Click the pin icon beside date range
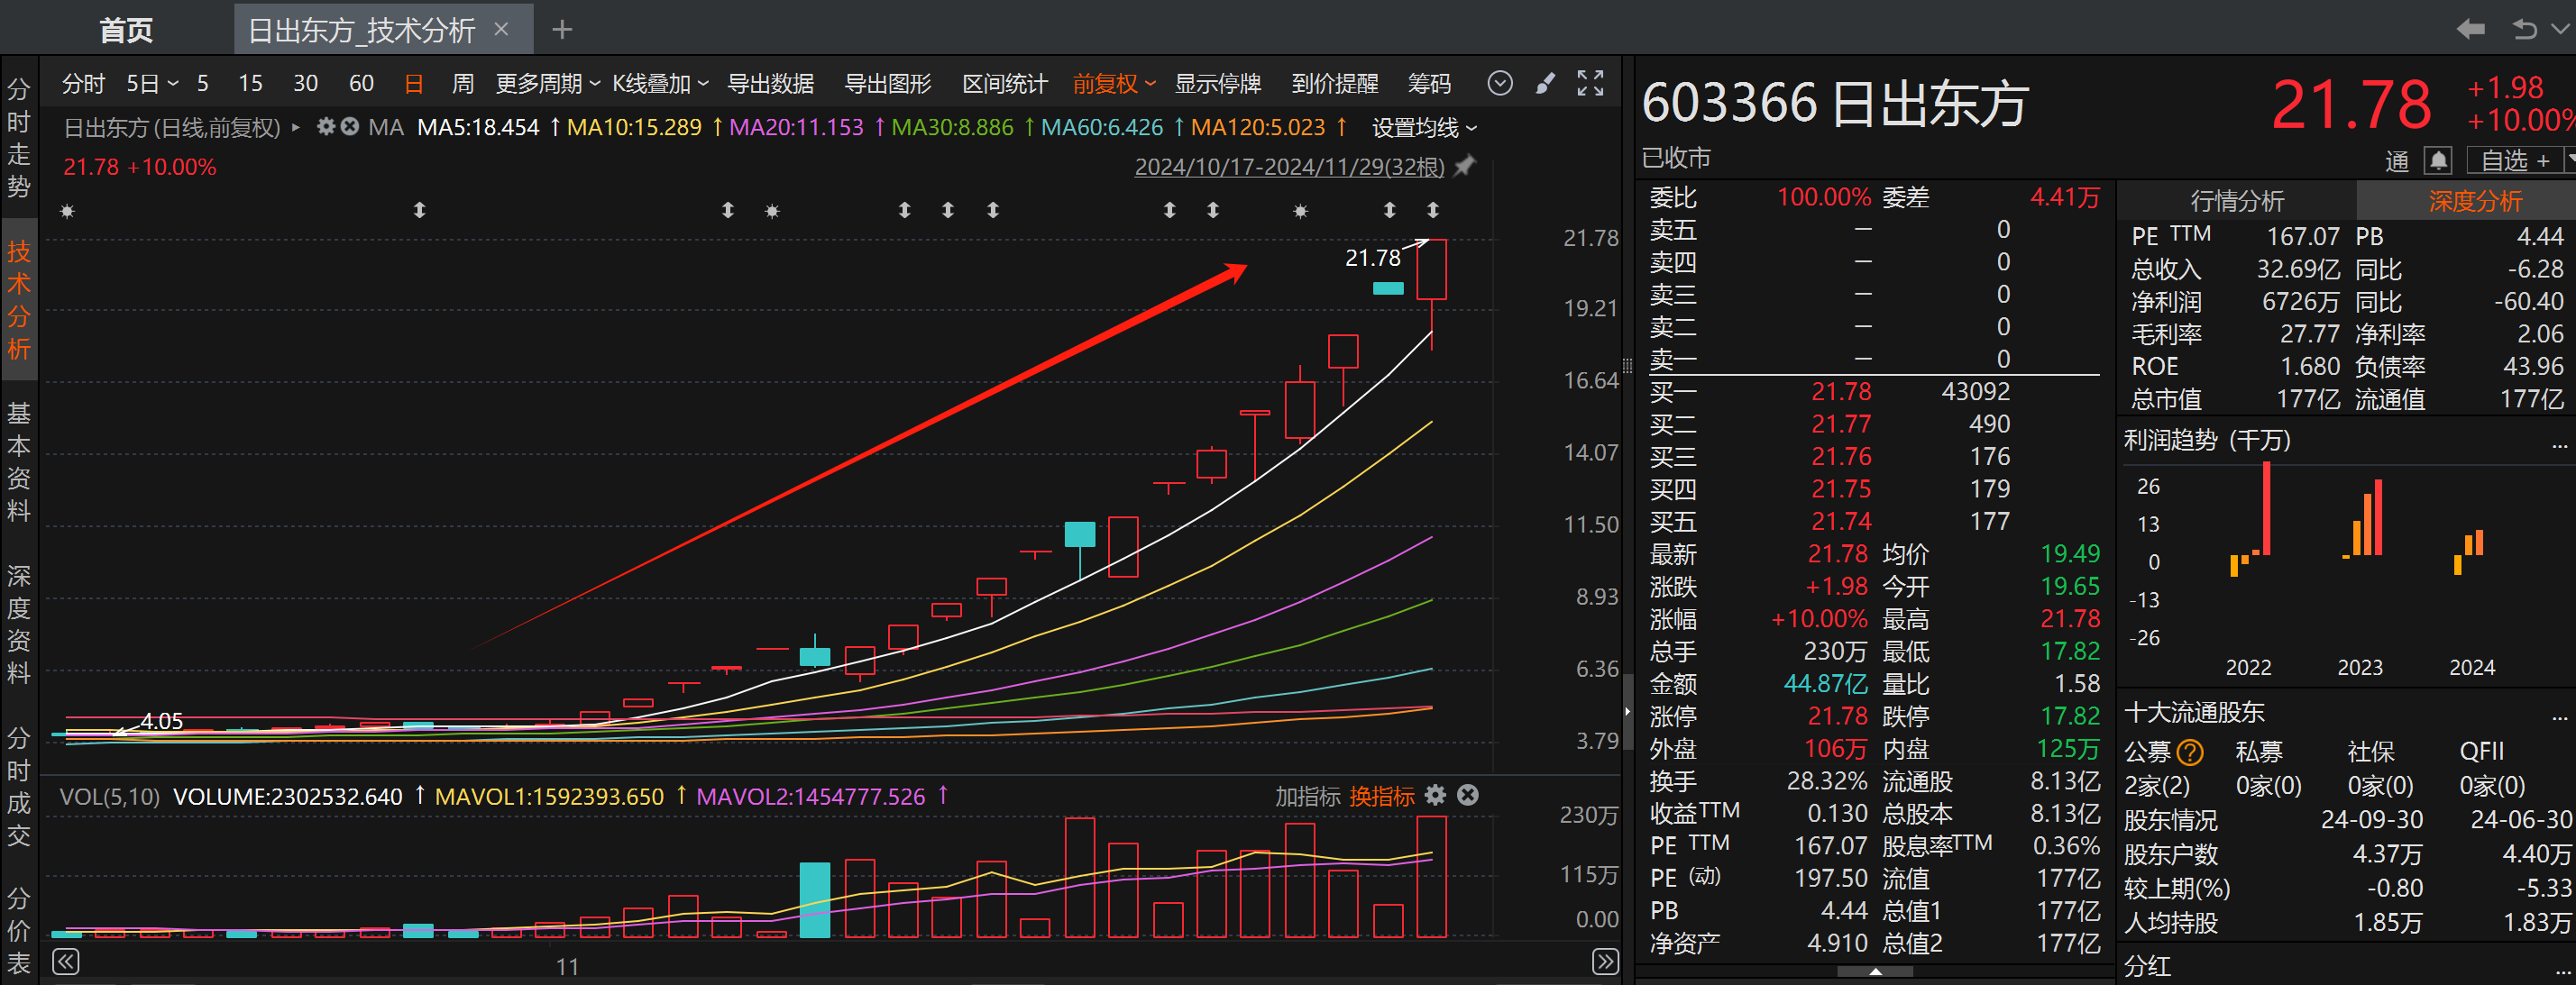 tap(1465, 166)
